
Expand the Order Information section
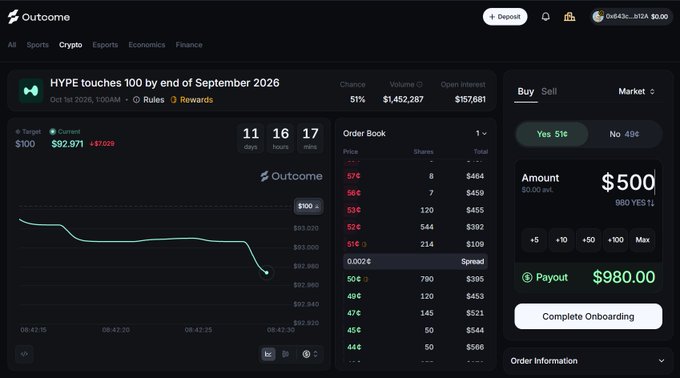coord(587,361)
